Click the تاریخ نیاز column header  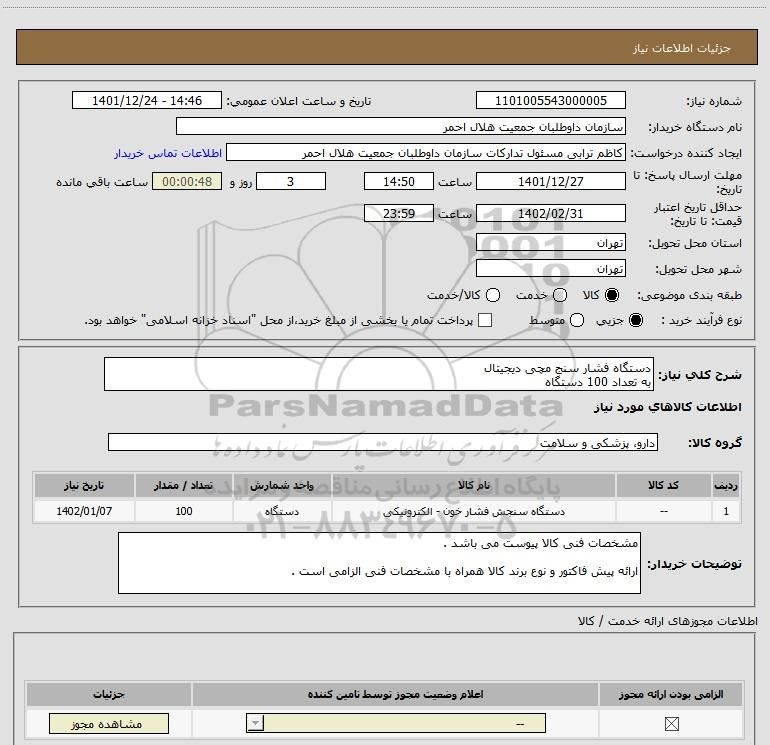pyautogui.click(x=84, y=485)
